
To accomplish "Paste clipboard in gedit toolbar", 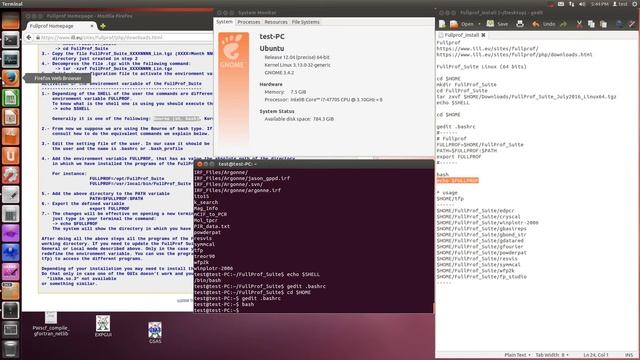I will (603, 24).
